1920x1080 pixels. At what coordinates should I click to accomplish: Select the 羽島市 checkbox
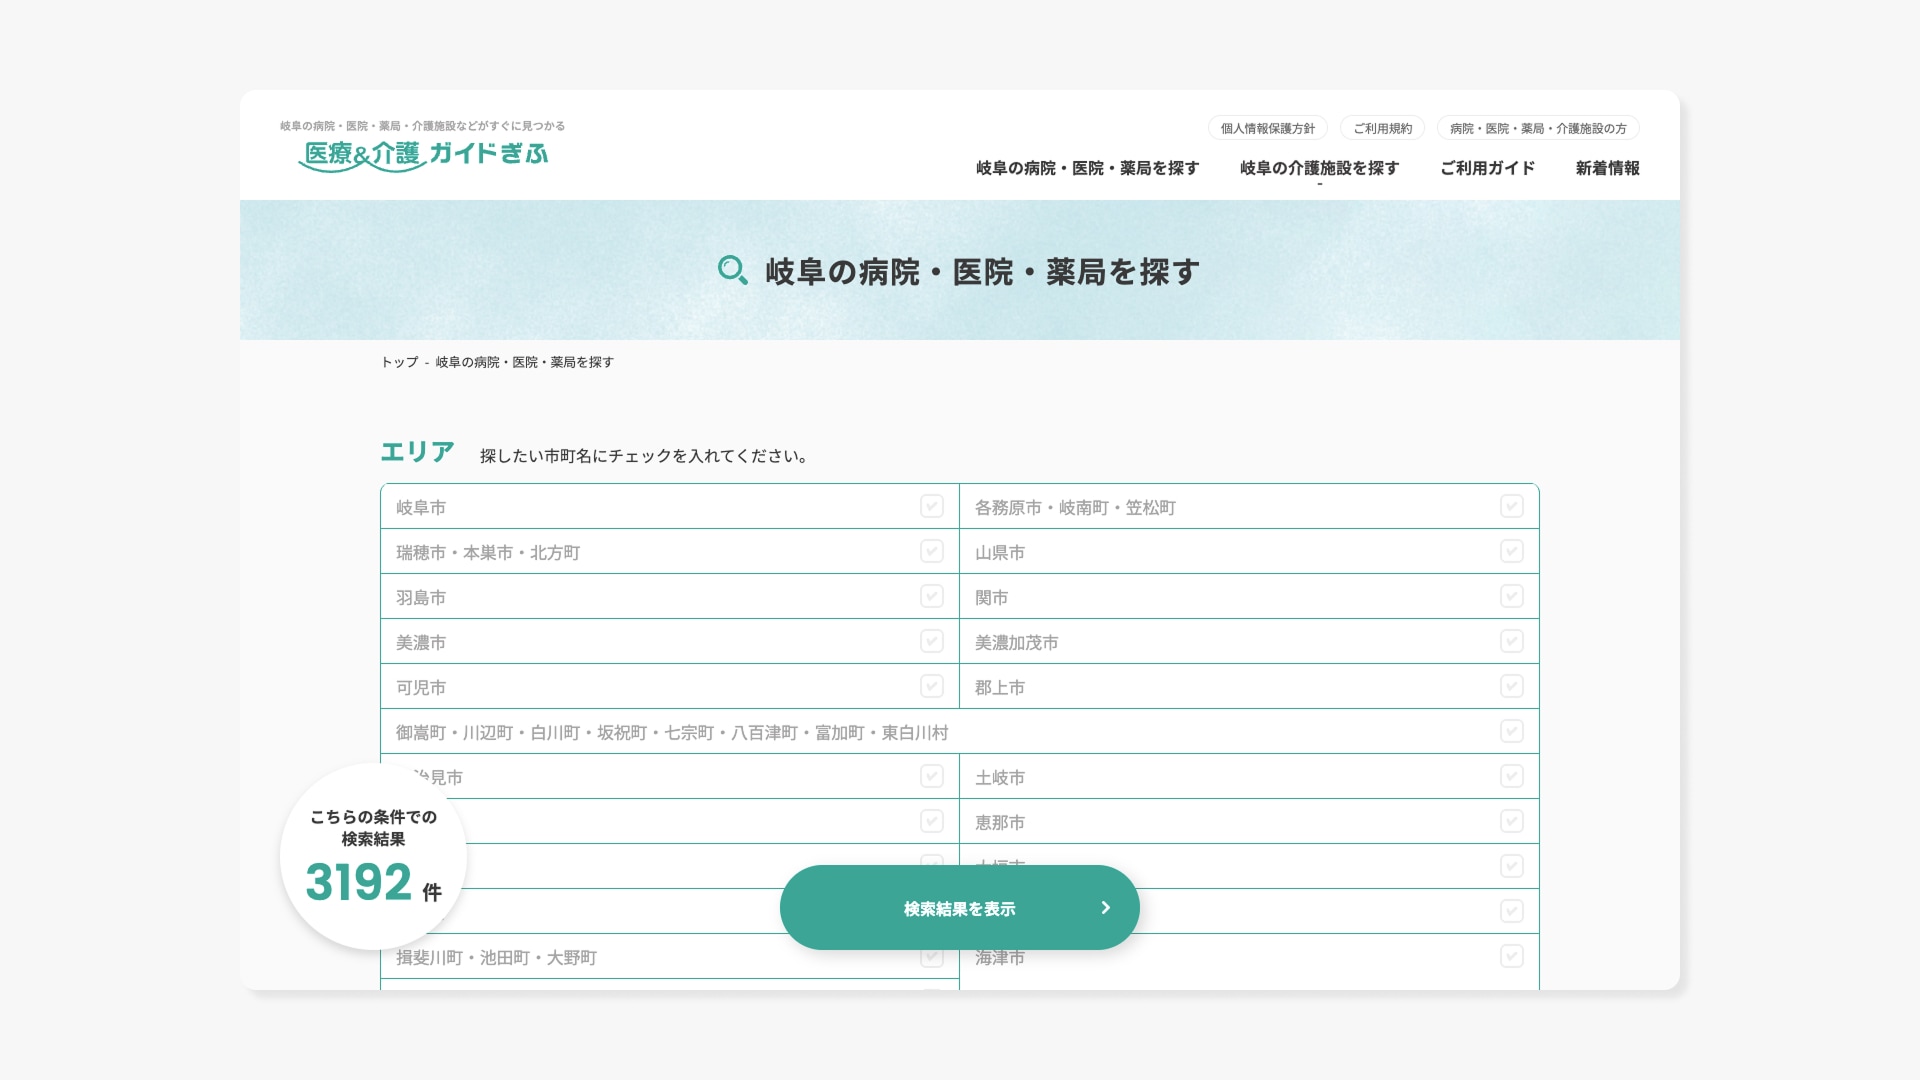pos(932,596)
